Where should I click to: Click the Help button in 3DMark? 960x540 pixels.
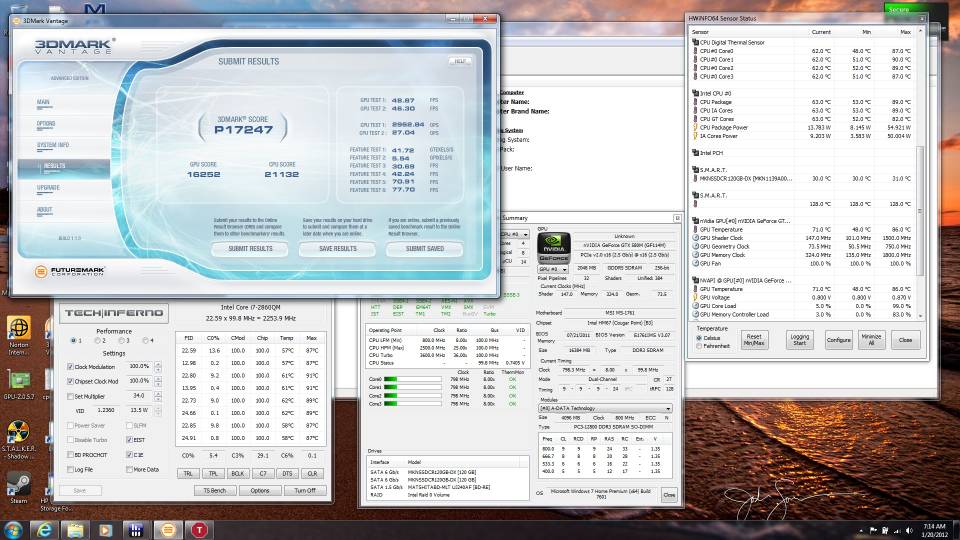[460, 61]
